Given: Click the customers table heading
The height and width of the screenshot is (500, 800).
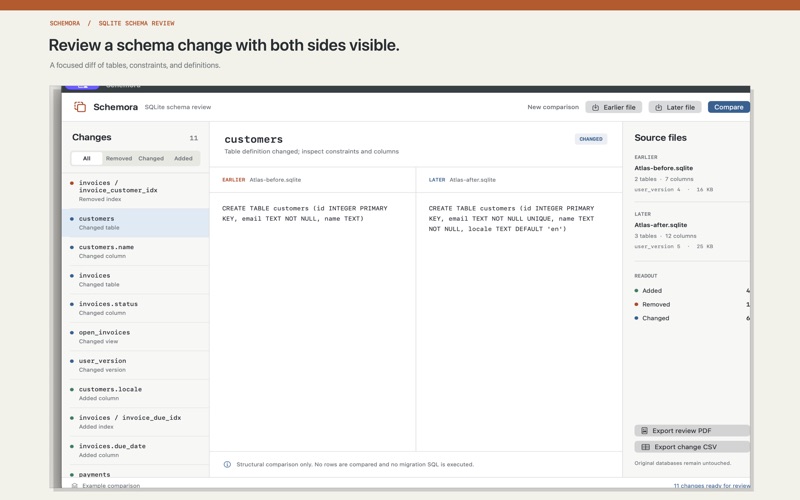Looking at the screenshot, I should pos(254,139).
